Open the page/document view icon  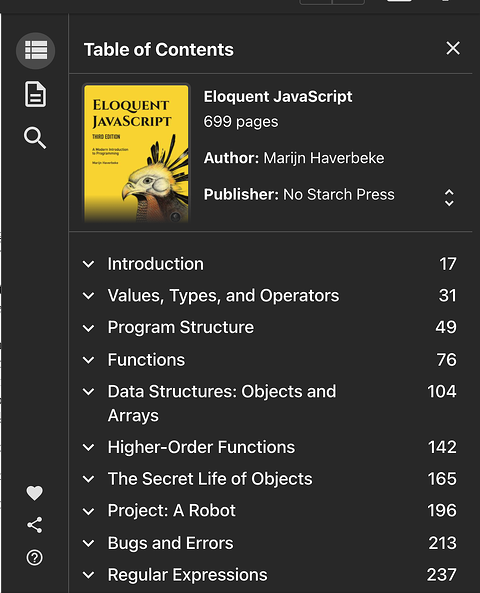[36, 94]
